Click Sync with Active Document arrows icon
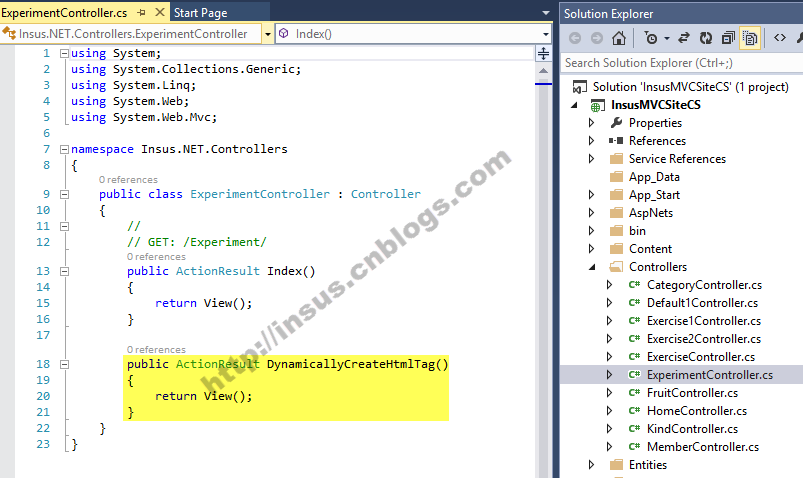 (684, 38)
